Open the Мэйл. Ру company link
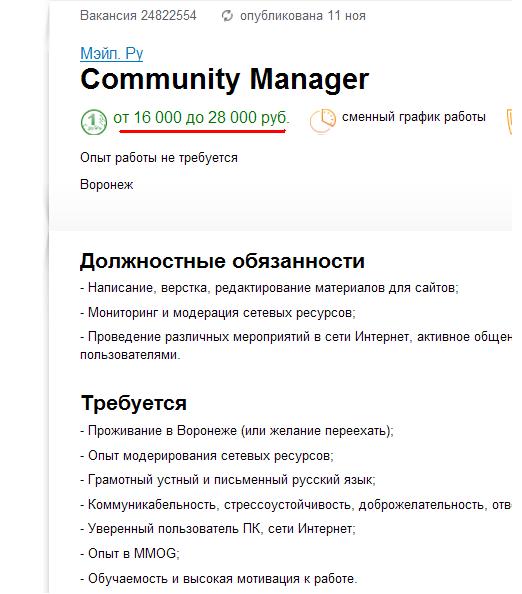Screen dimensions: 522x594 click(x=111, y=53)
